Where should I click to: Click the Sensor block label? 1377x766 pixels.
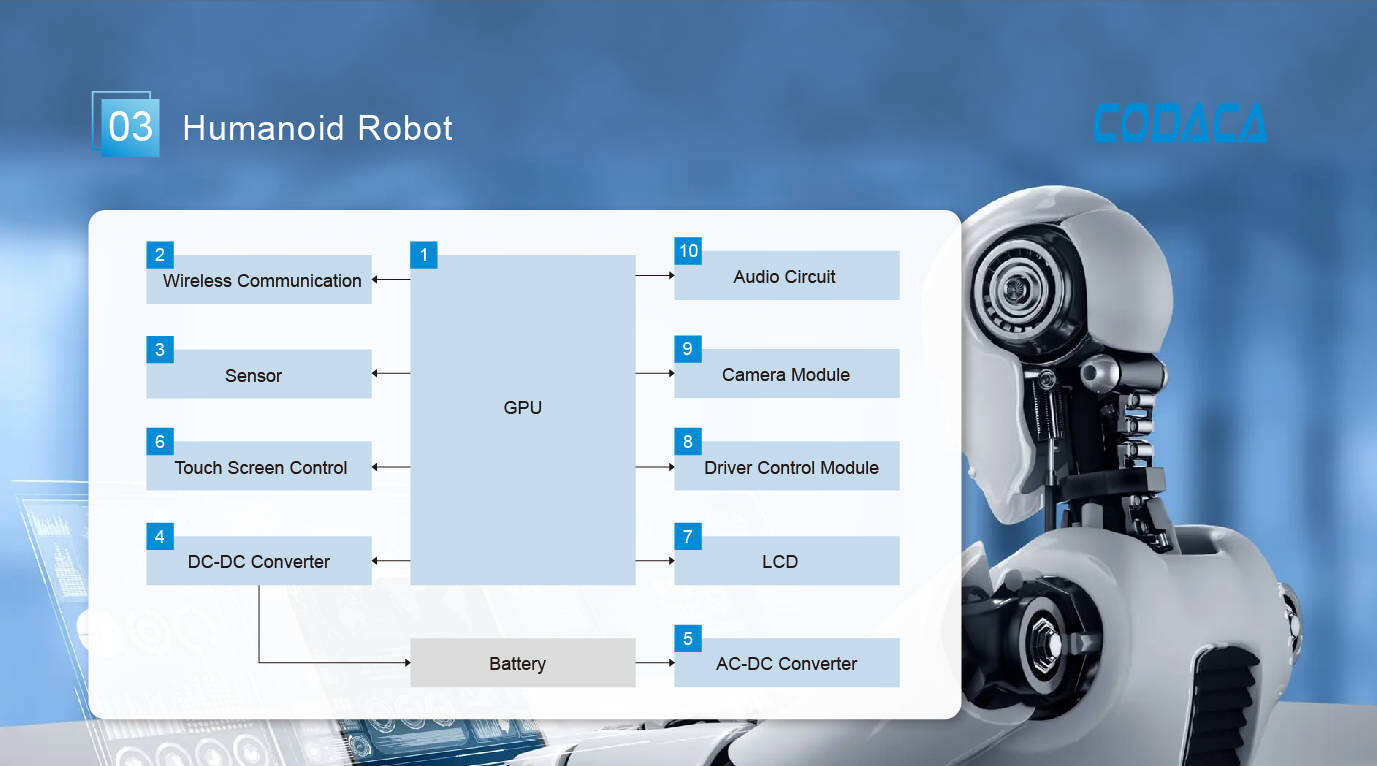[x=255, y=375]
